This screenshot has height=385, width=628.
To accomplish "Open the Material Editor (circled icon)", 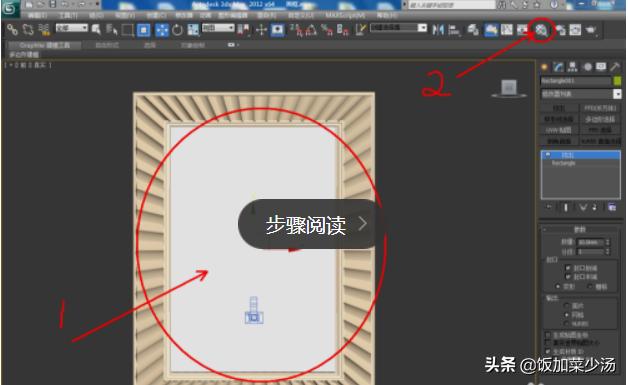I will coord(541,30).
